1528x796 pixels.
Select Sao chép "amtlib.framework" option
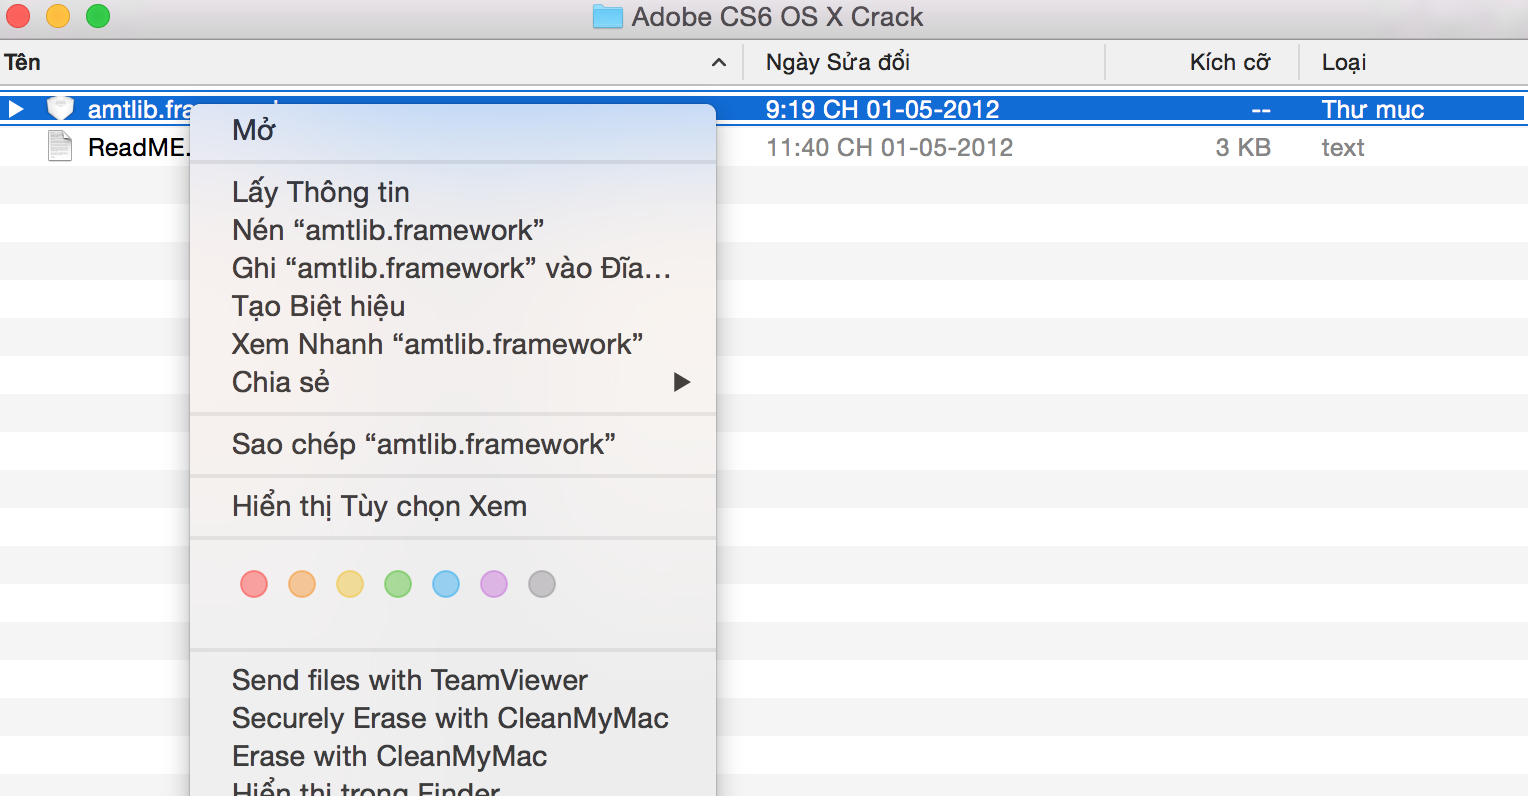coord(423,444)
